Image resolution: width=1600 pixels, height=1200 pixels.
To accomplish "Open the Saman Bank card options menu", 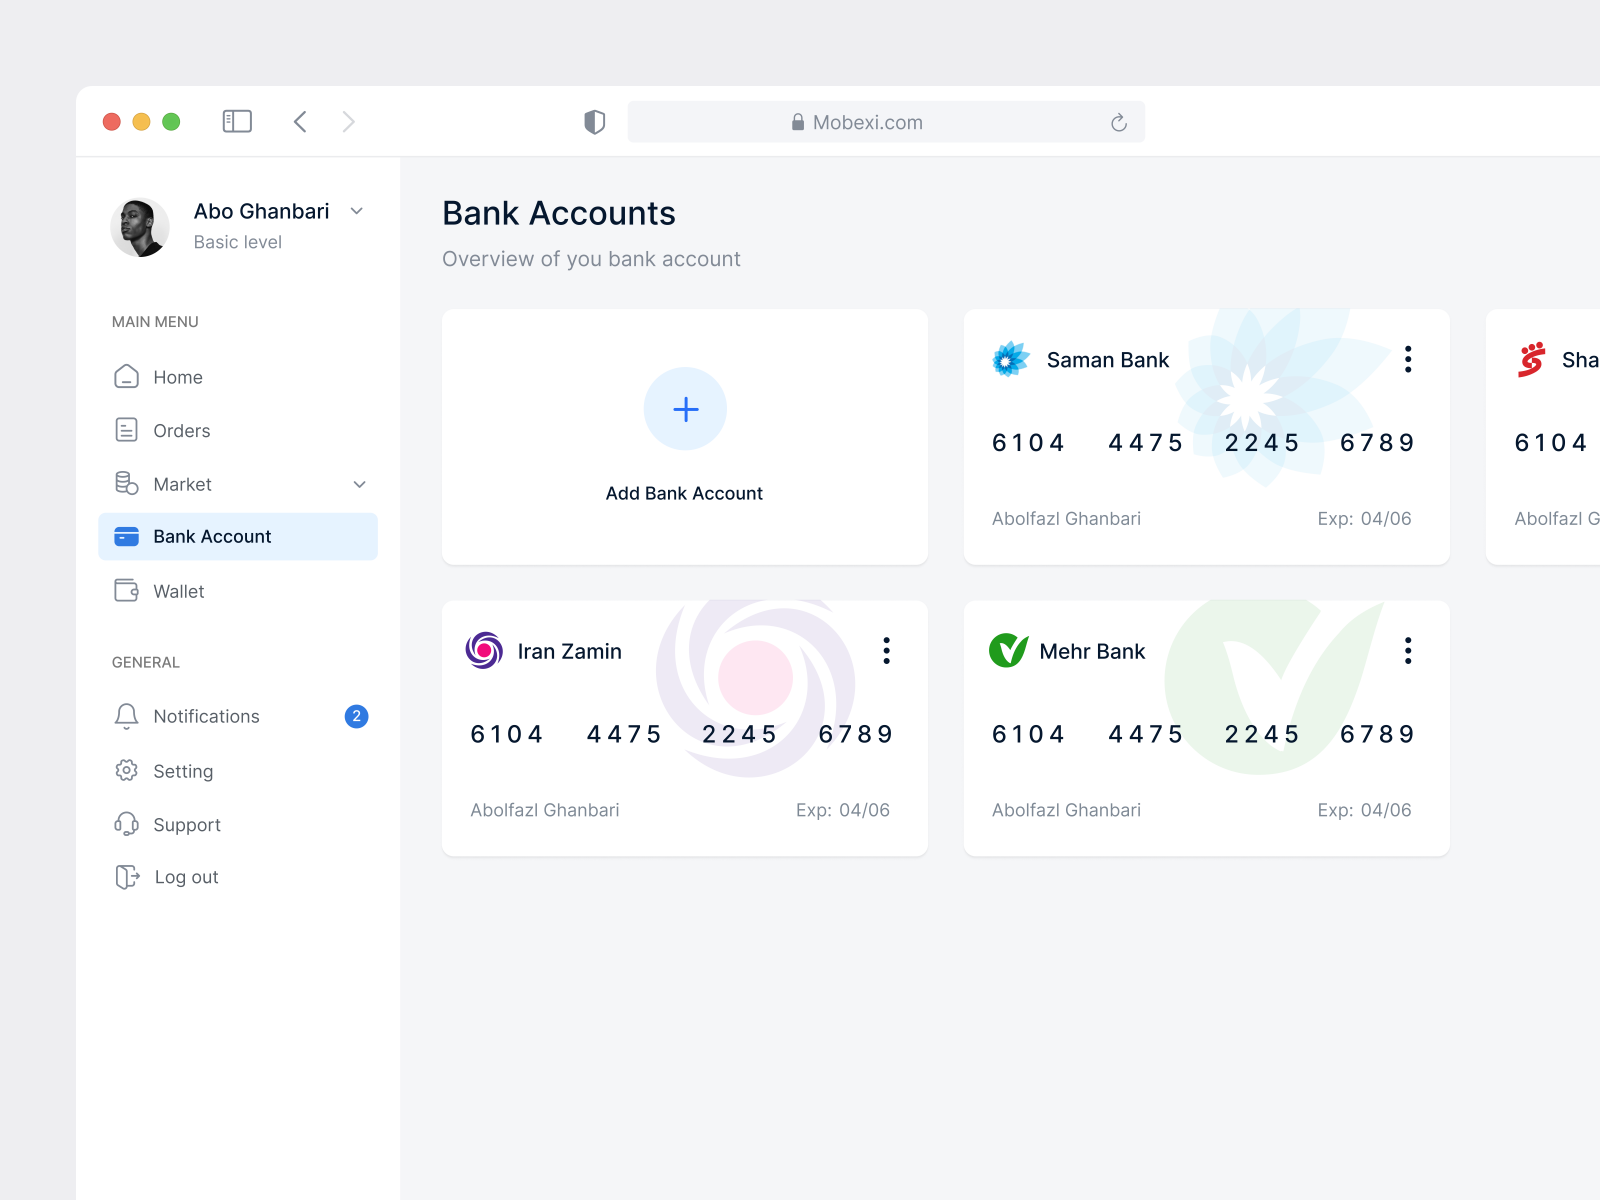I will 1408,359.
